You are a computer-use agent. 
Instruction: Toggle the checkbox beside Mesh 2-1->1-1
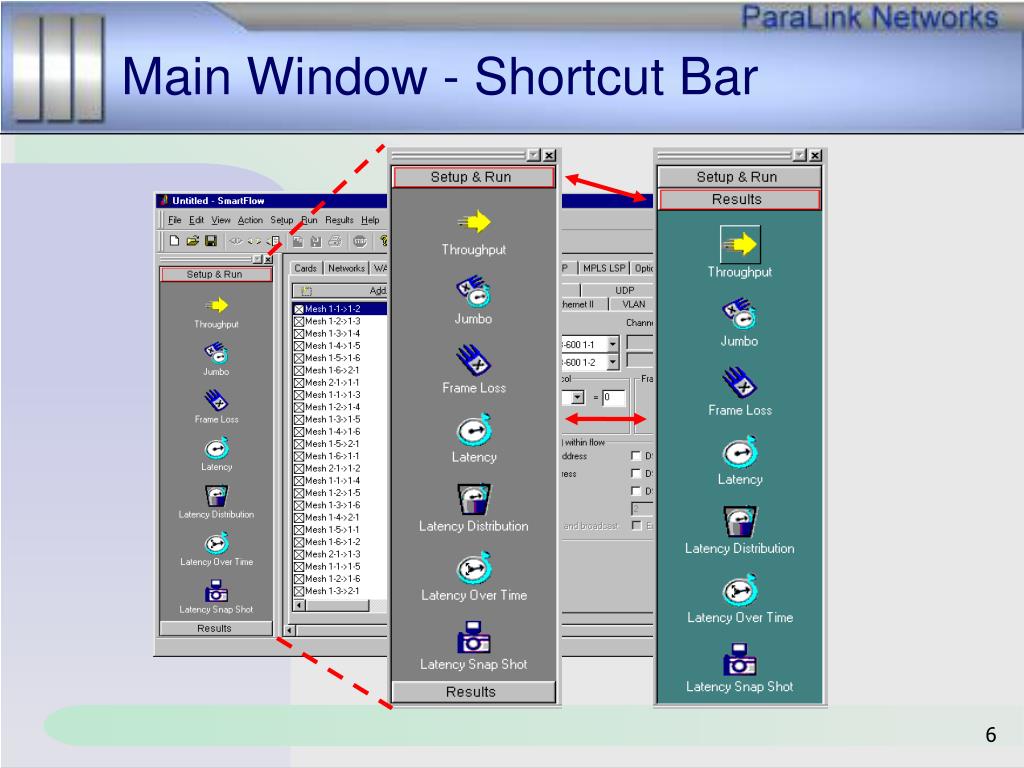tap(298, 383)
